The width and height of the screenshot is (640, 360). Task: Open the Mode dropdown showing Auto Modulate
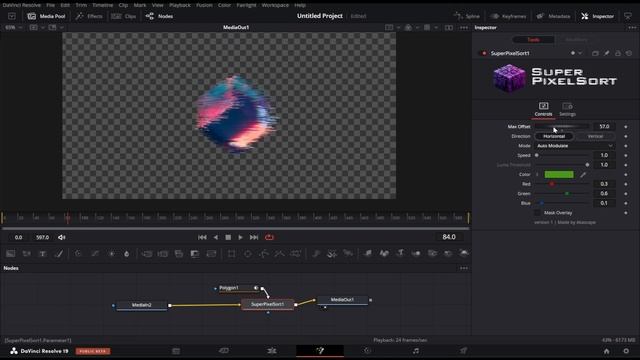tap(575, 146)
